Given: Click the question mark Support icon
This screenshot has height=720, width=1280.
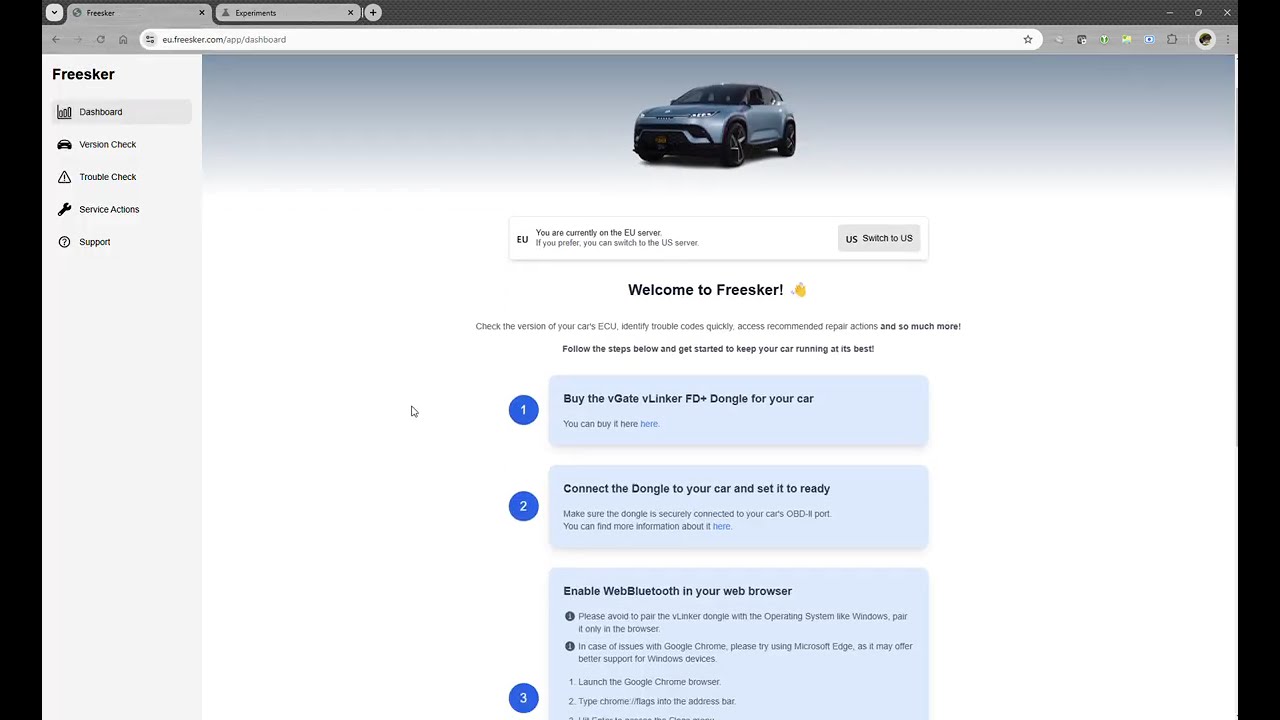Looking at the screenshot, I should pos(64,242).
